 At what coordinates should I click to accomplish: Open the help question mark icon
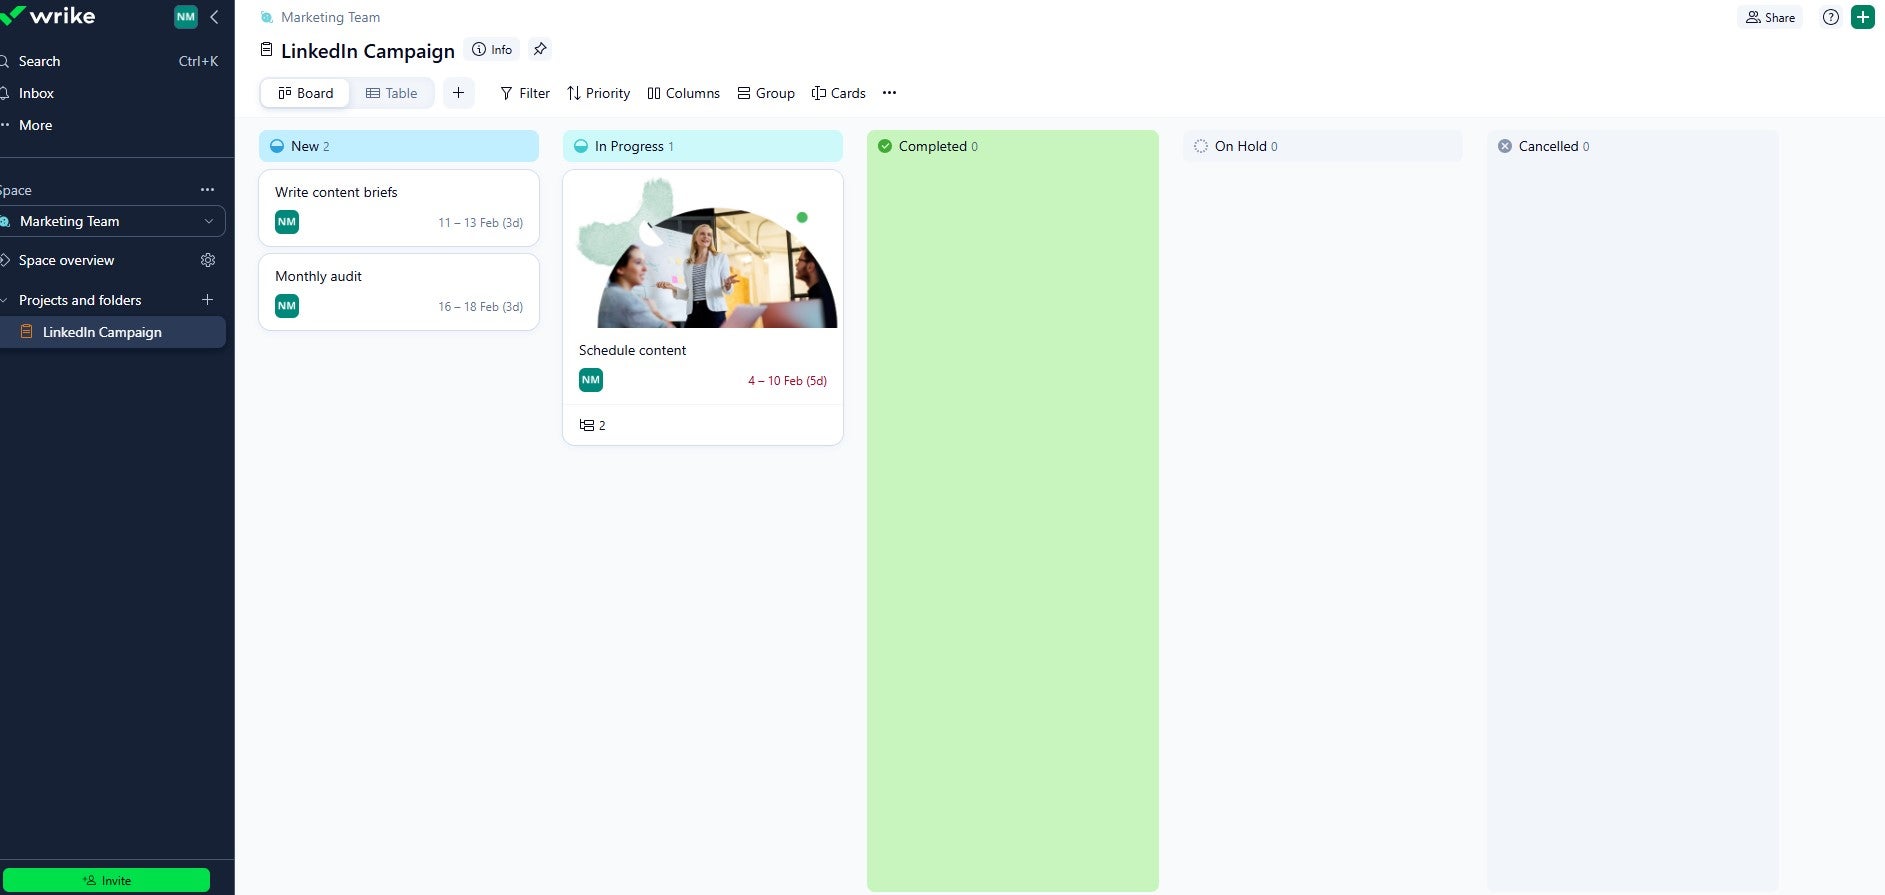1830,17
